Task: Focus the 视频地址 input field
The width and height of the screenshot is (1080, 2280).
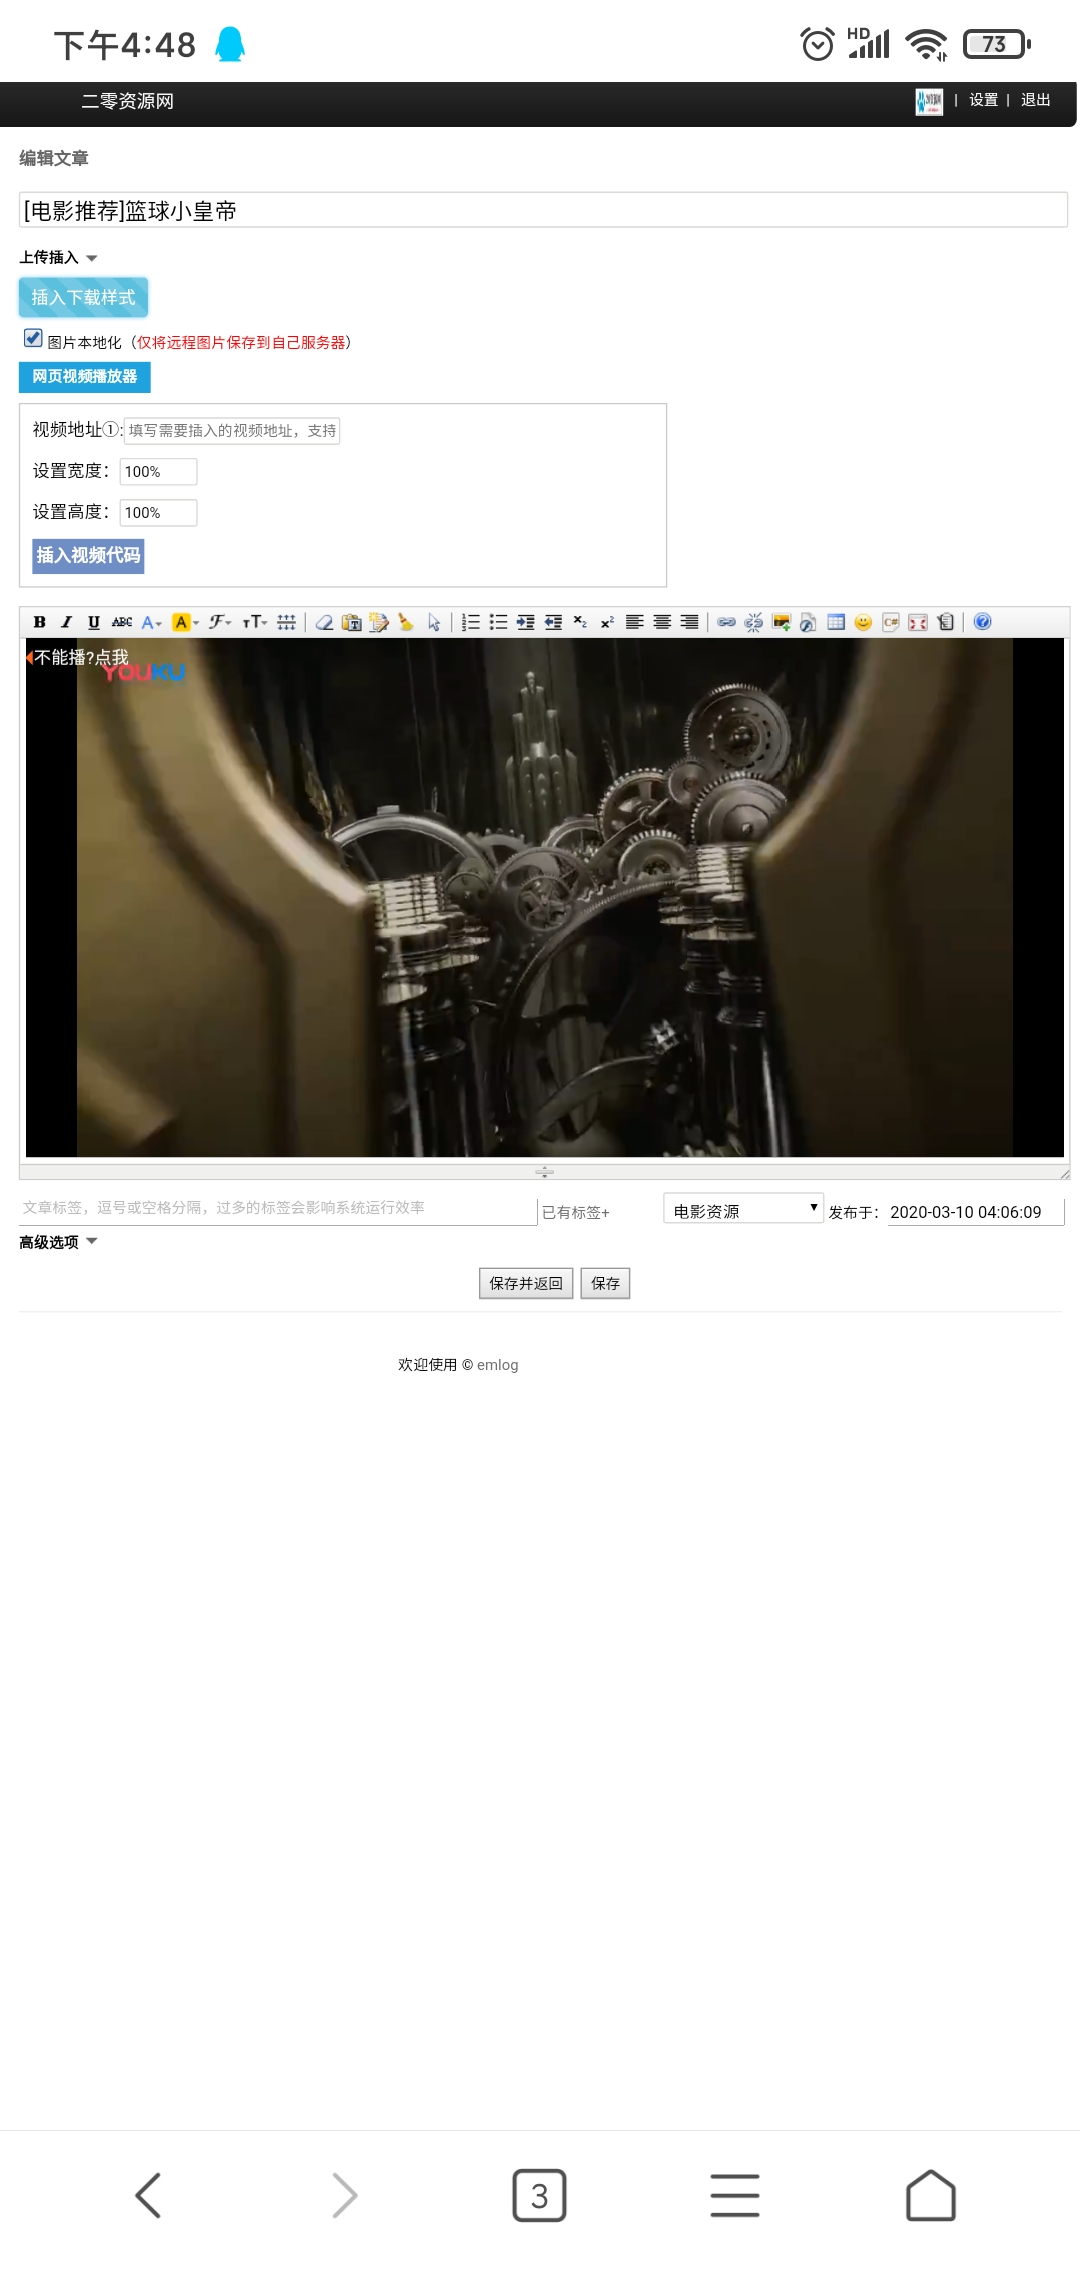Action: point(232,430)
